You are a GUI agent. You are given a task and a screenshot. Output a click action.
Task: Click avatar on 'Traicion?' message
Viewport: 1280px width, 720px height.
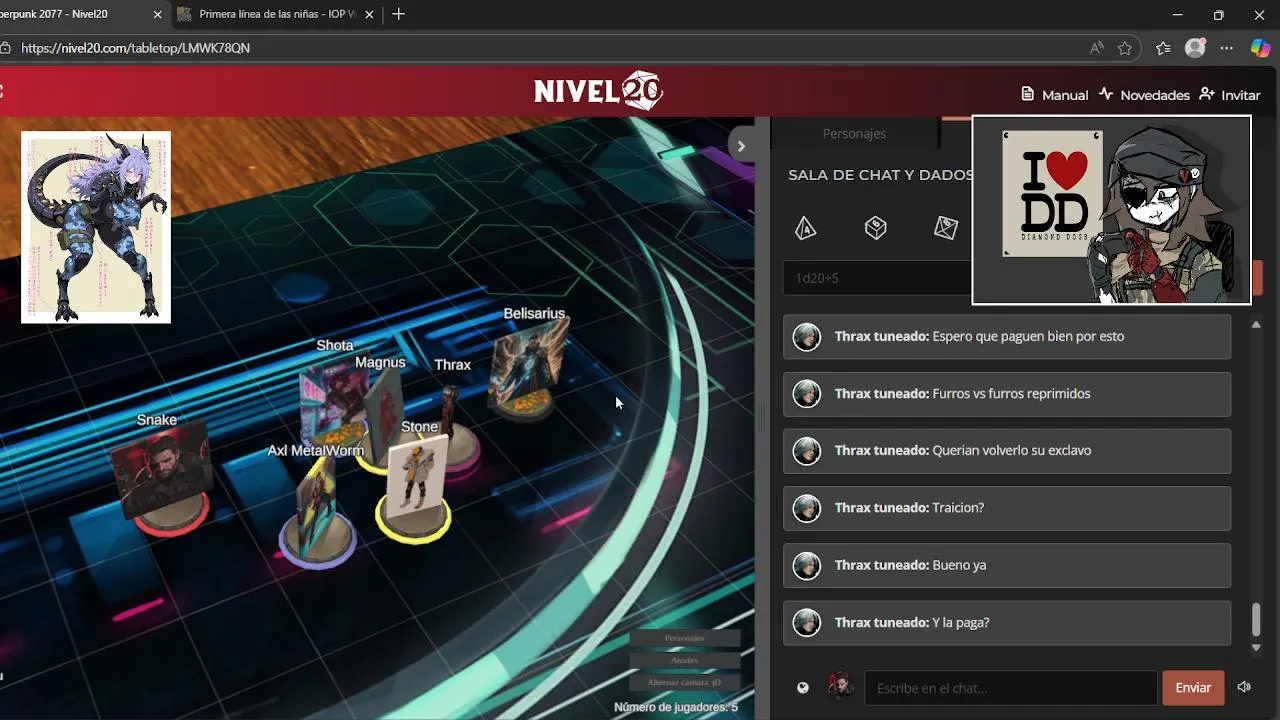click(x=806, y=508)
